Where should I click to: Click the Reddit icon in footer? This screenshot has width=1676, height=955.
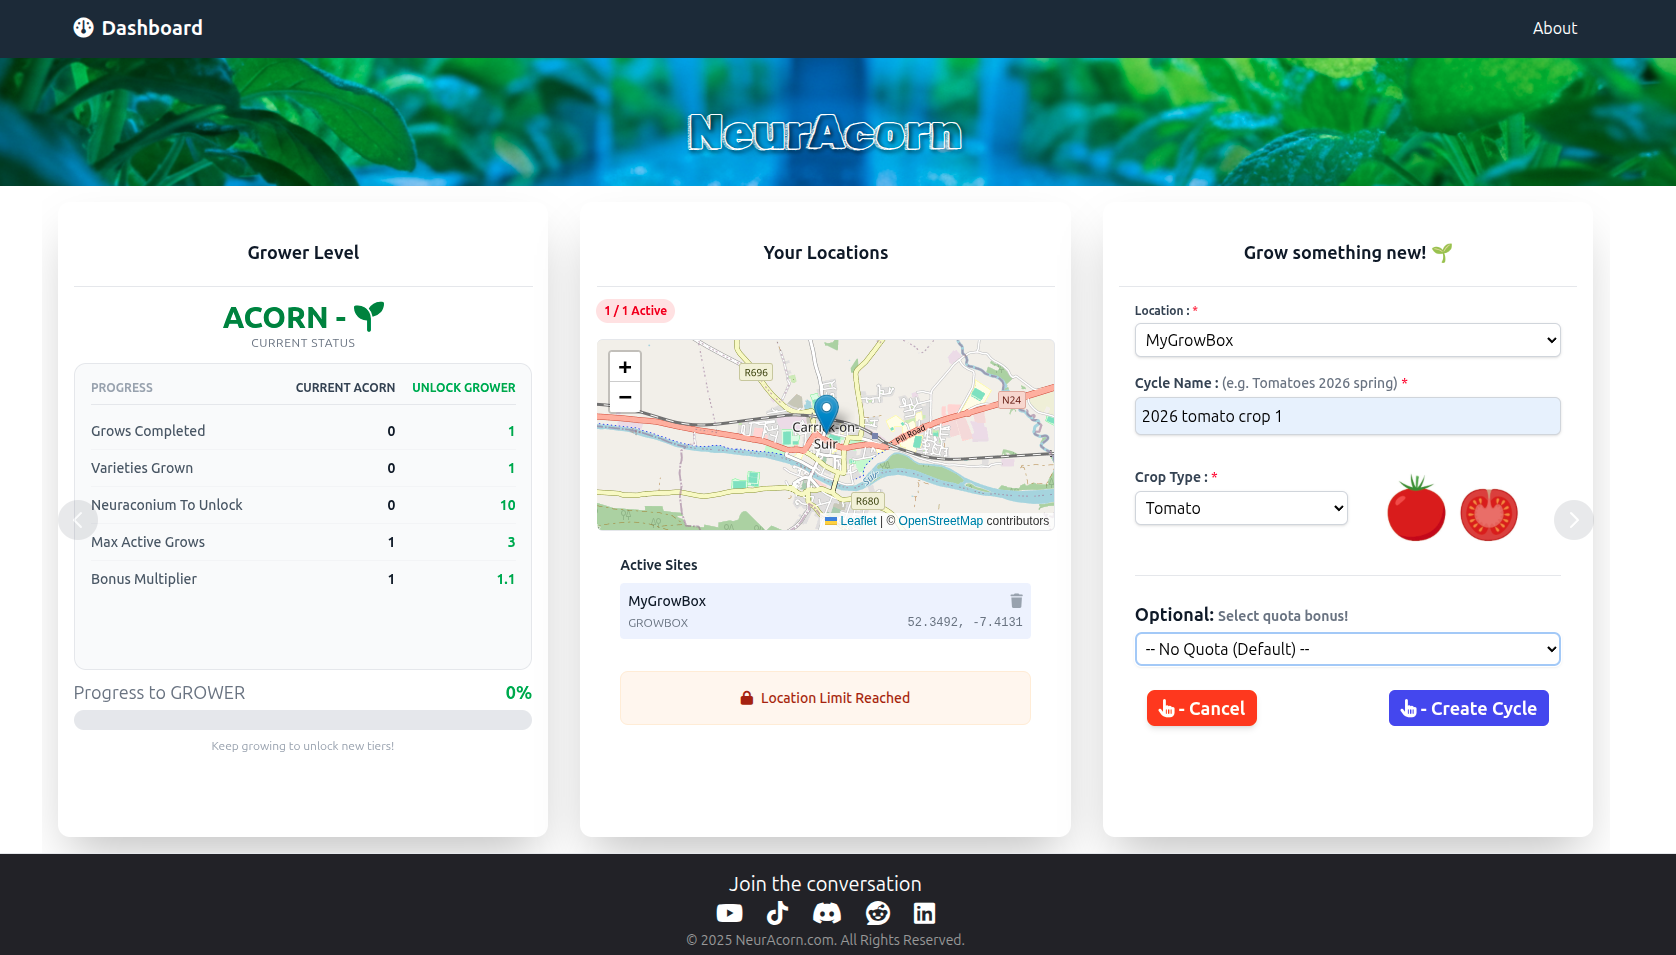(878, 913)
